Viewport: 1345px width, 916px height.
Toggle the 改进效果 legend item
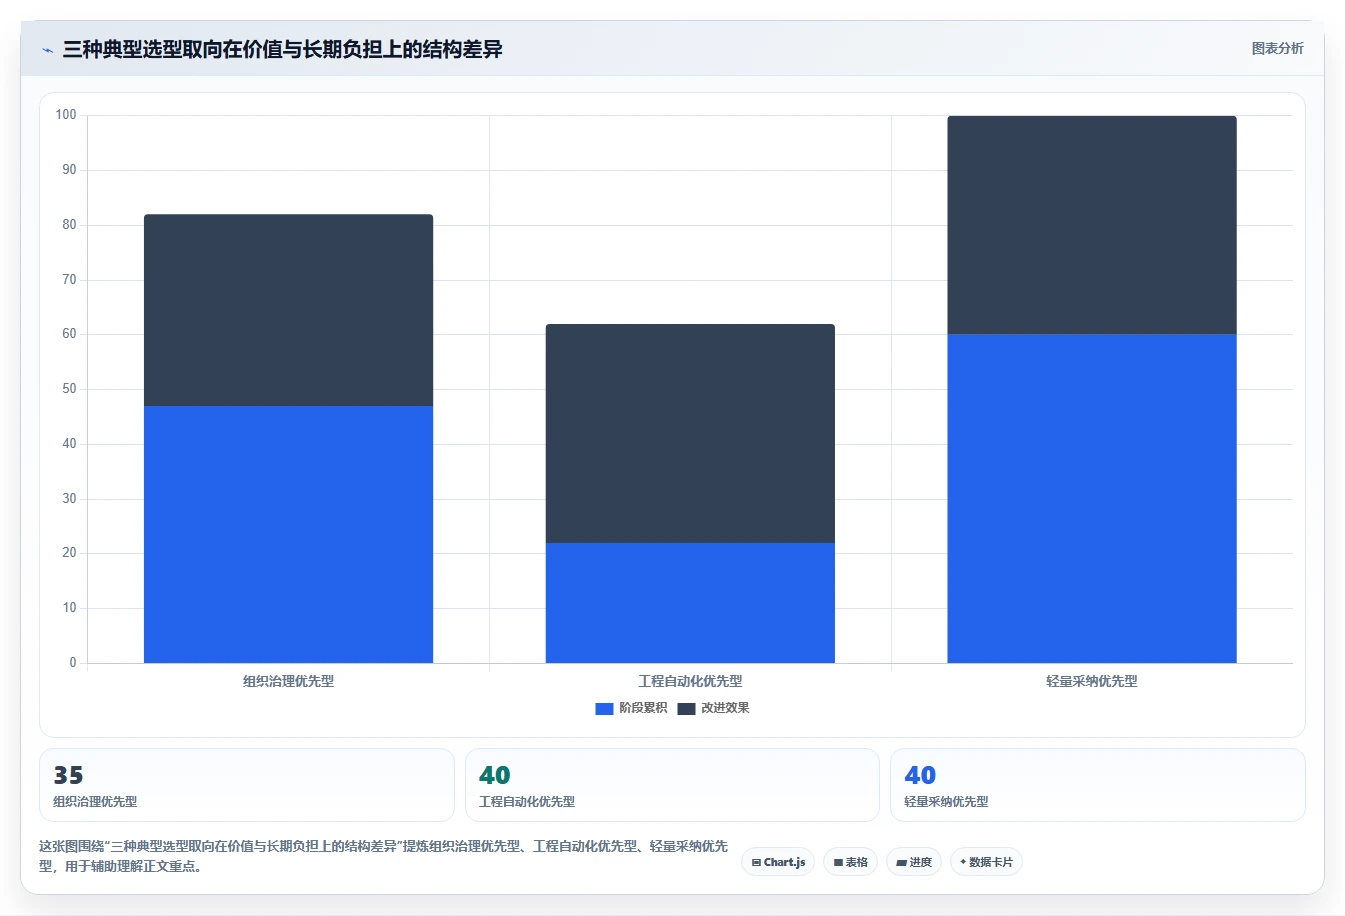pos(713,708)
